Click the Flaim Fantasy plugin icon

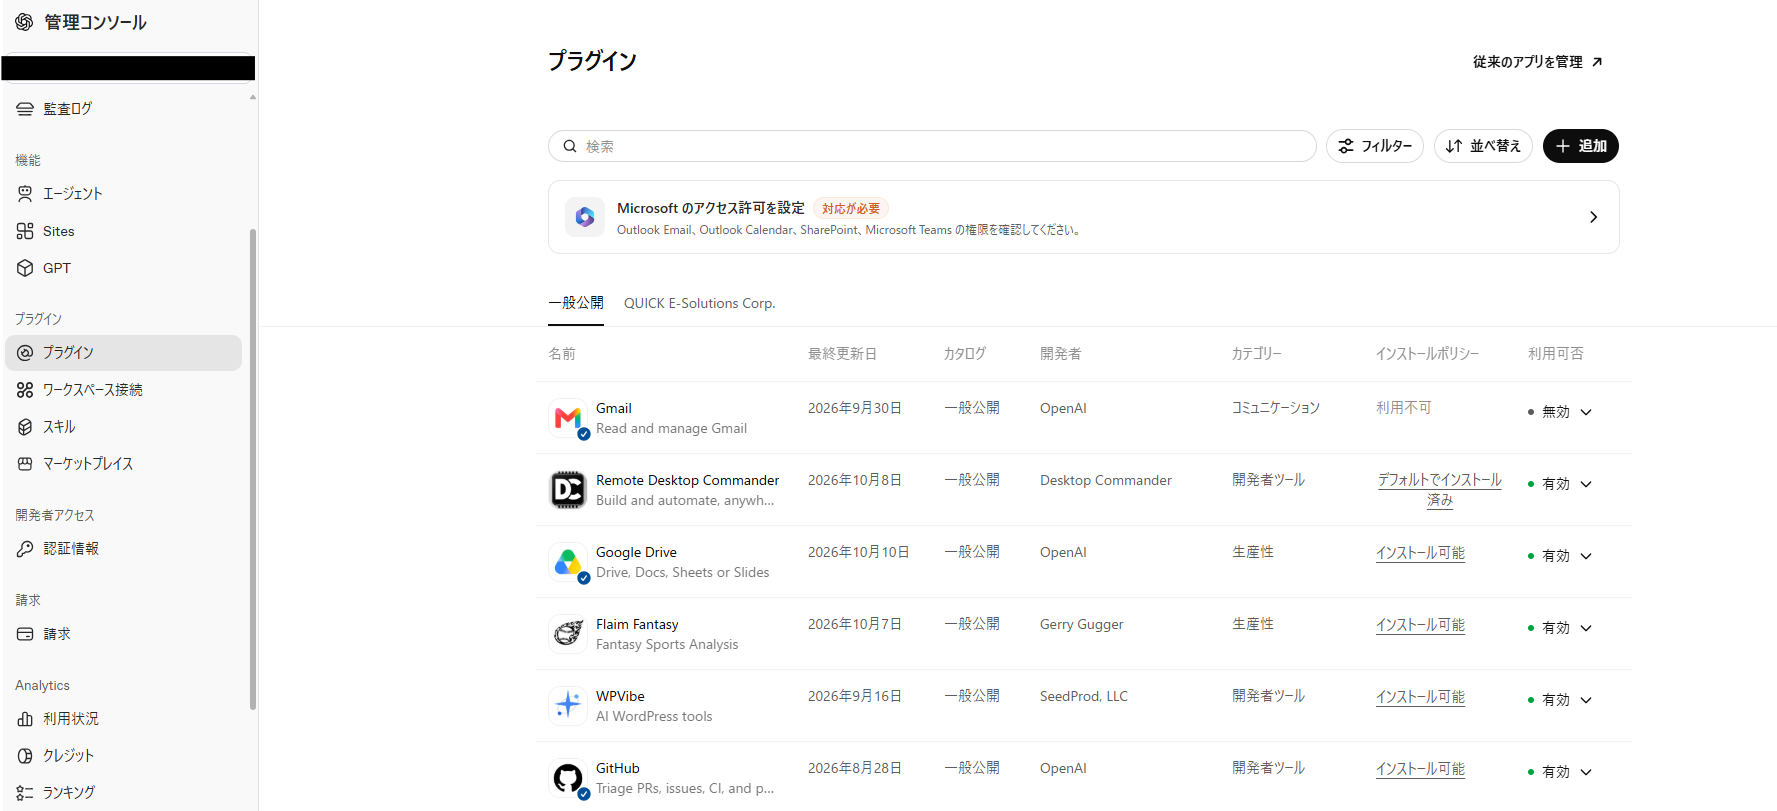(x=568, y=634)
